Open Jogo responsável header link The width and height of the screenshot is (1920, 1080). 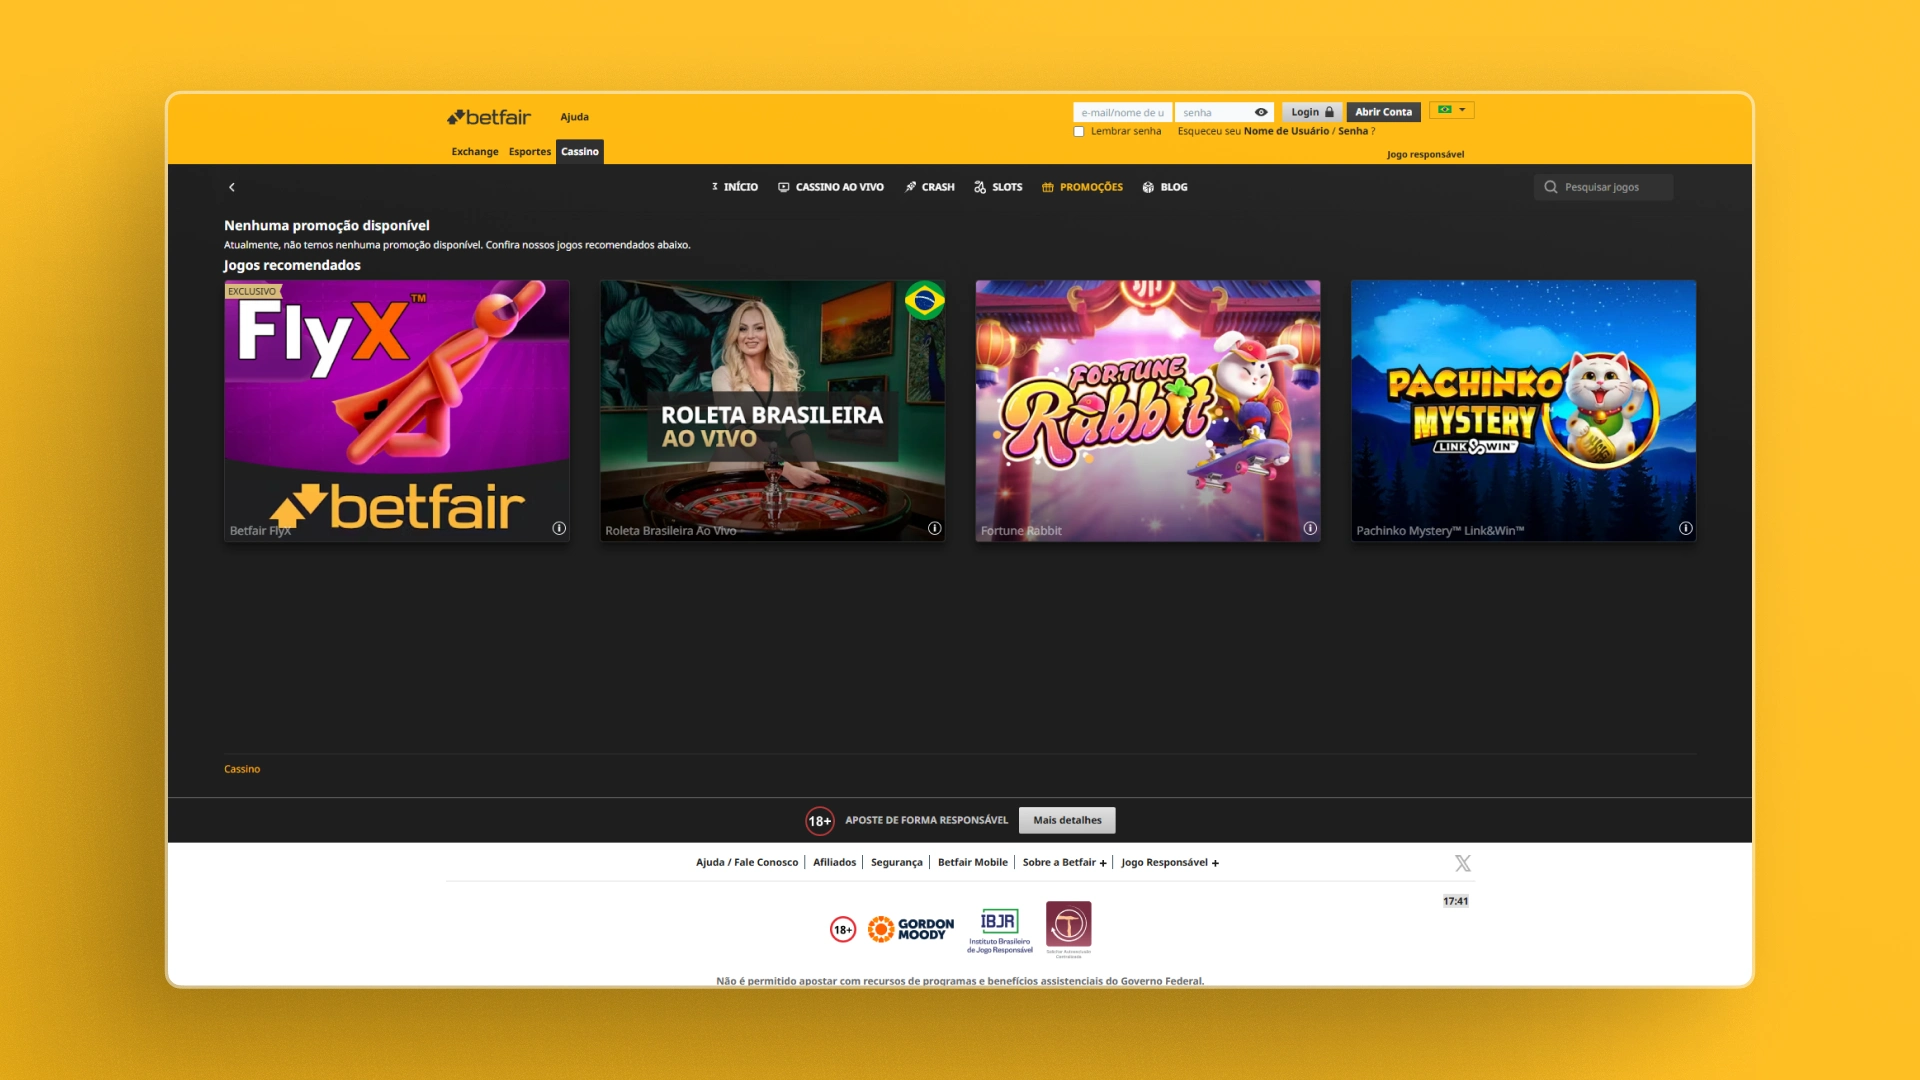[1425, 154]
